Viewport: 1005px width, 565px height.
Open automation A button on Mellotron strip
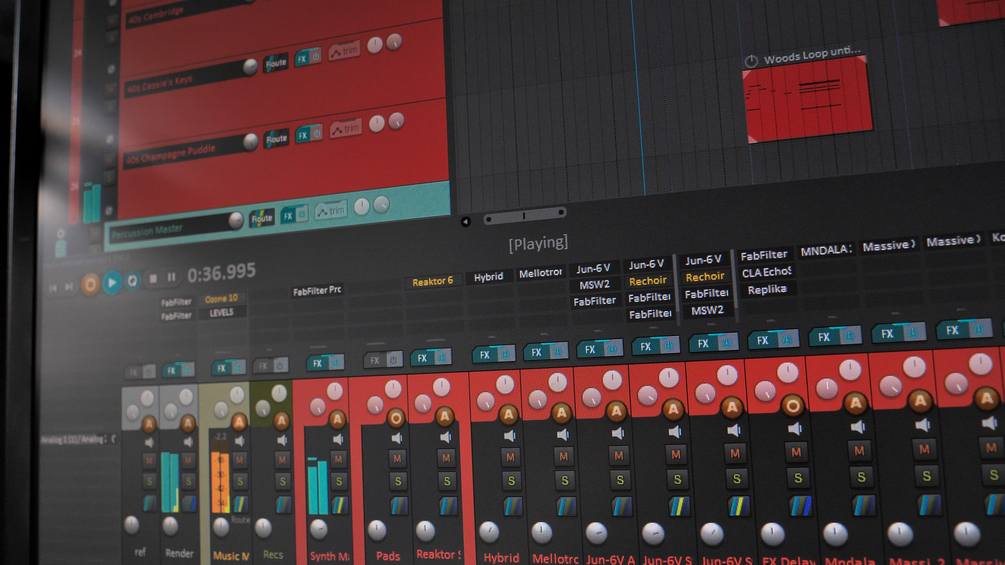point(561,413)
